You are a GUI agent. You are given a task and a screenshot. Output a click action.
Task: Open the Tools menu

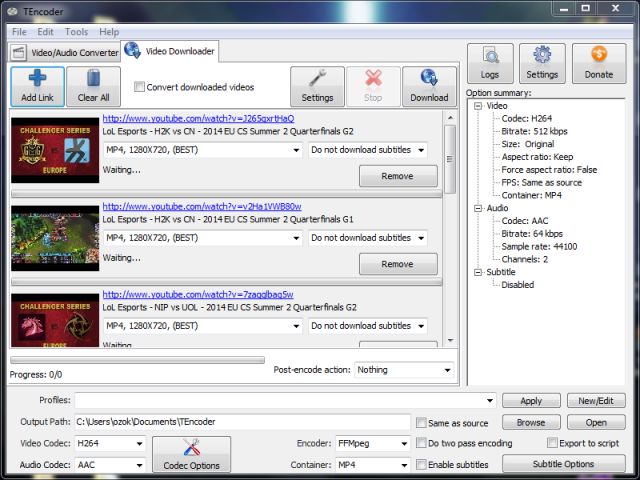[x=76, y=32]
